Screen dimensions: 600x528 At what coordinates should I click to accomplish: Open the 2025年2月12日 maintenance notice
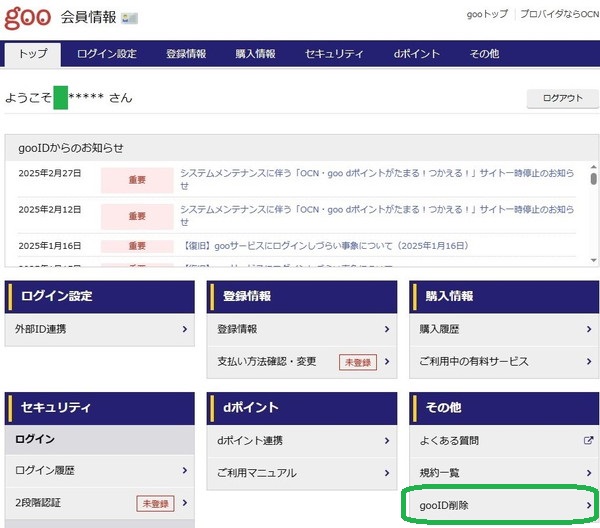(377, 215)
